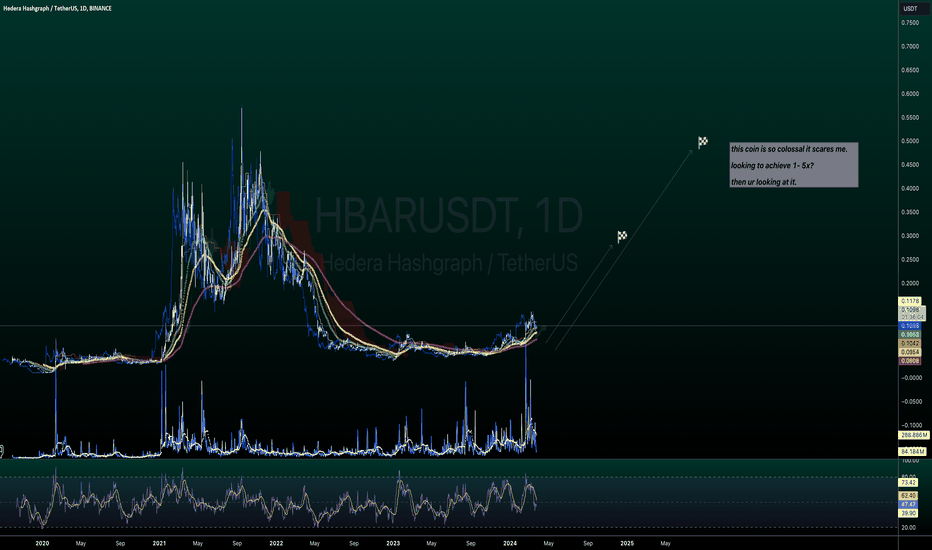Click the 2022 label on time axis

276,543
